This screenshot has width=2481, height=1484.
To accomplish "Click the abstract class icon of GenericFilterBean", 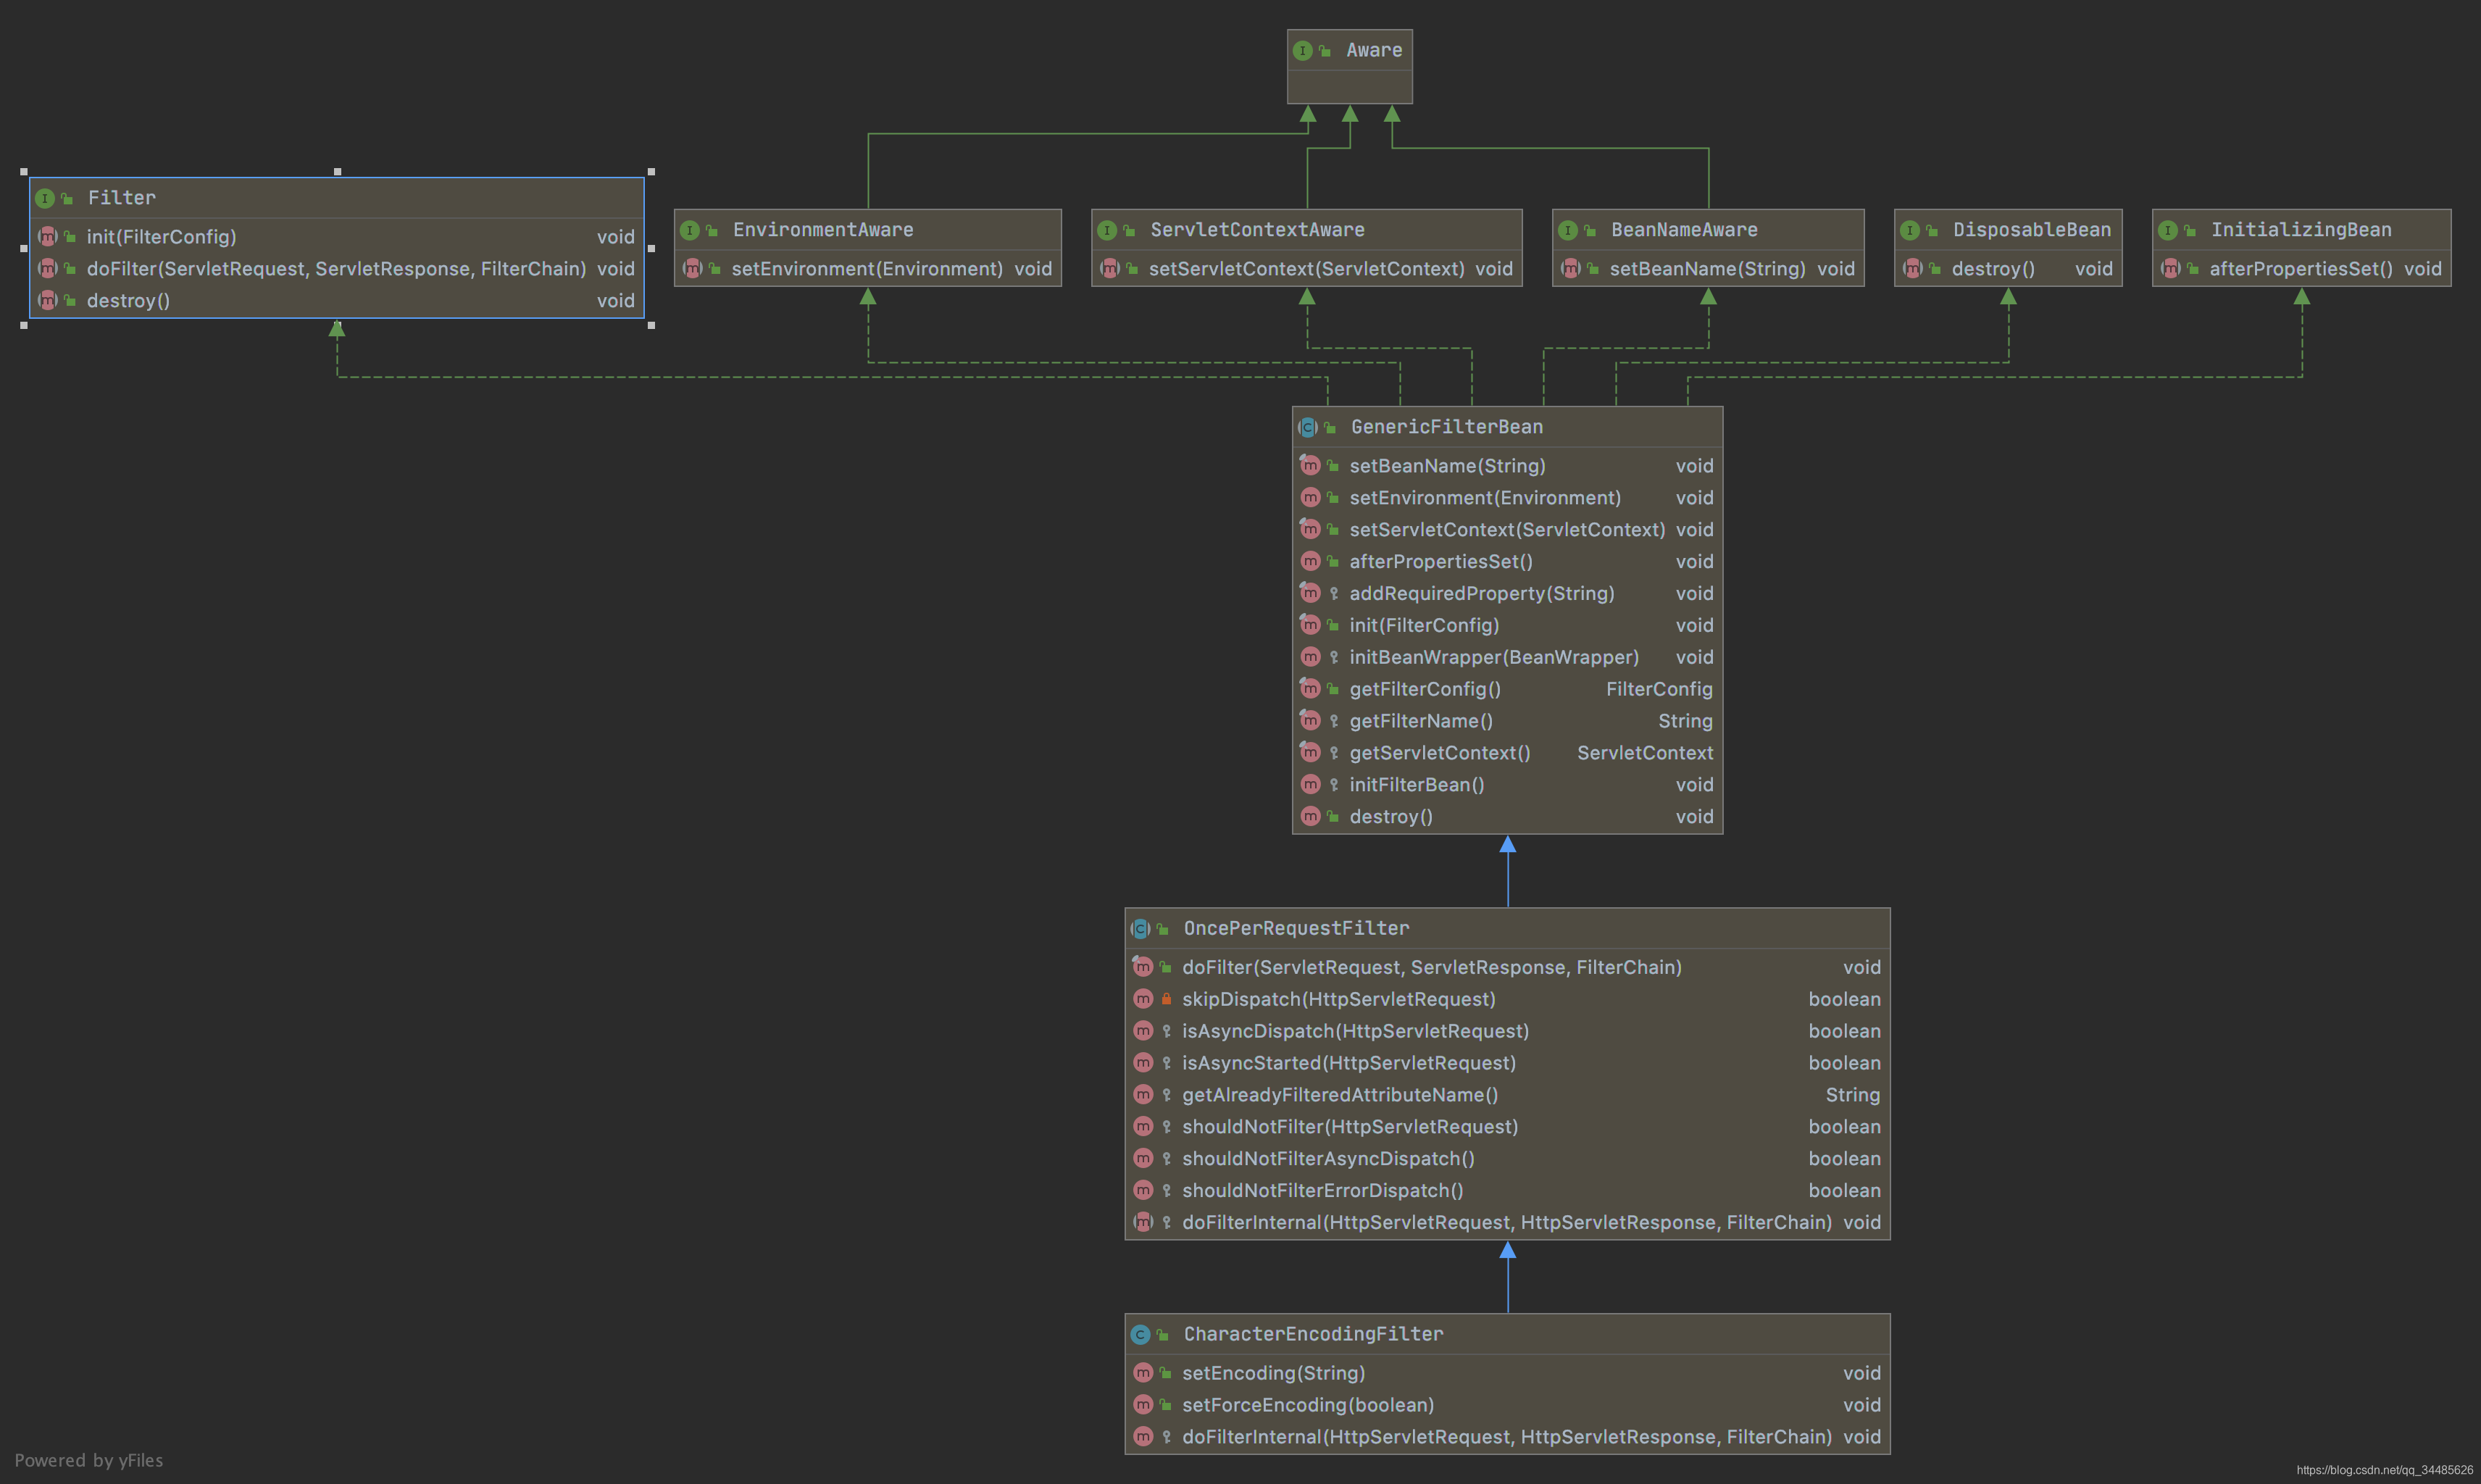I will [x=1307, y=428].
